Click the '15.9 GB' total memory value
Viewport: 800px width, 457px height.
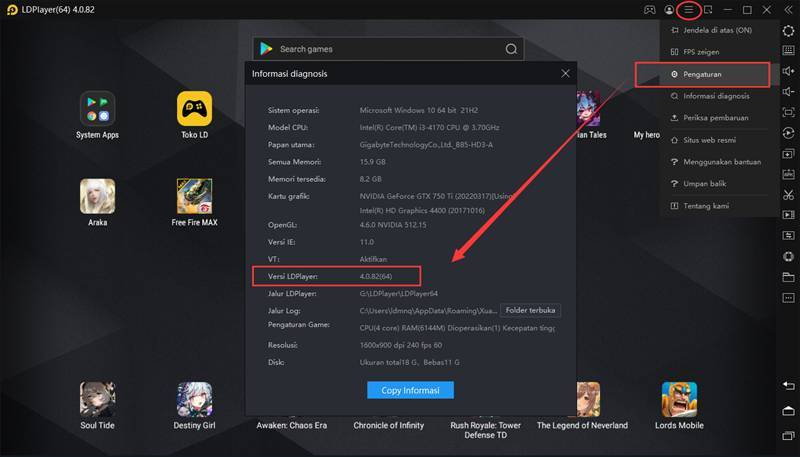click(x=372, y=162)
